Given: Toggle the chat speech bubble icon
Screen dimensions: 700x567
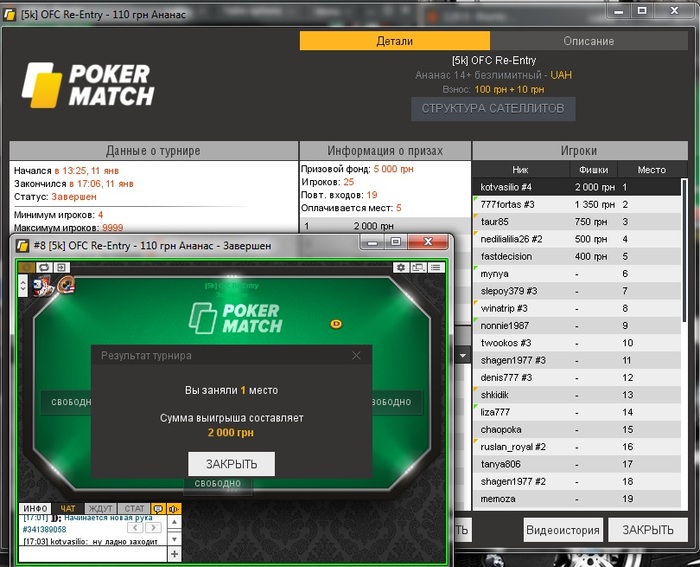Looking at the screenshot, I should 158,509.
